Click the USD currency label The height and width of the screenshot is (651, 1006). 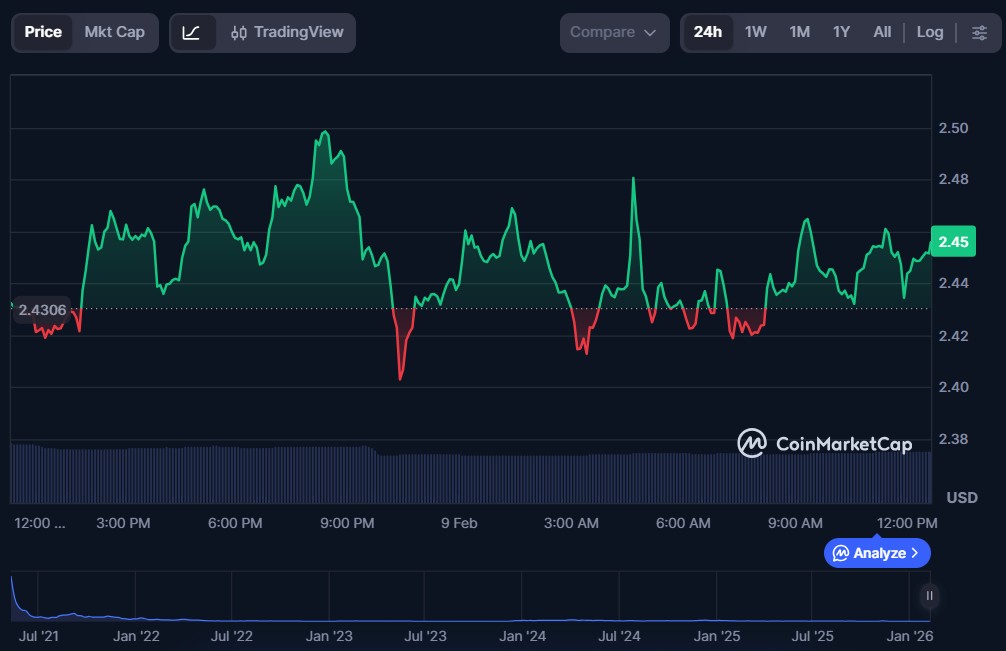click(x=961, y=497)
